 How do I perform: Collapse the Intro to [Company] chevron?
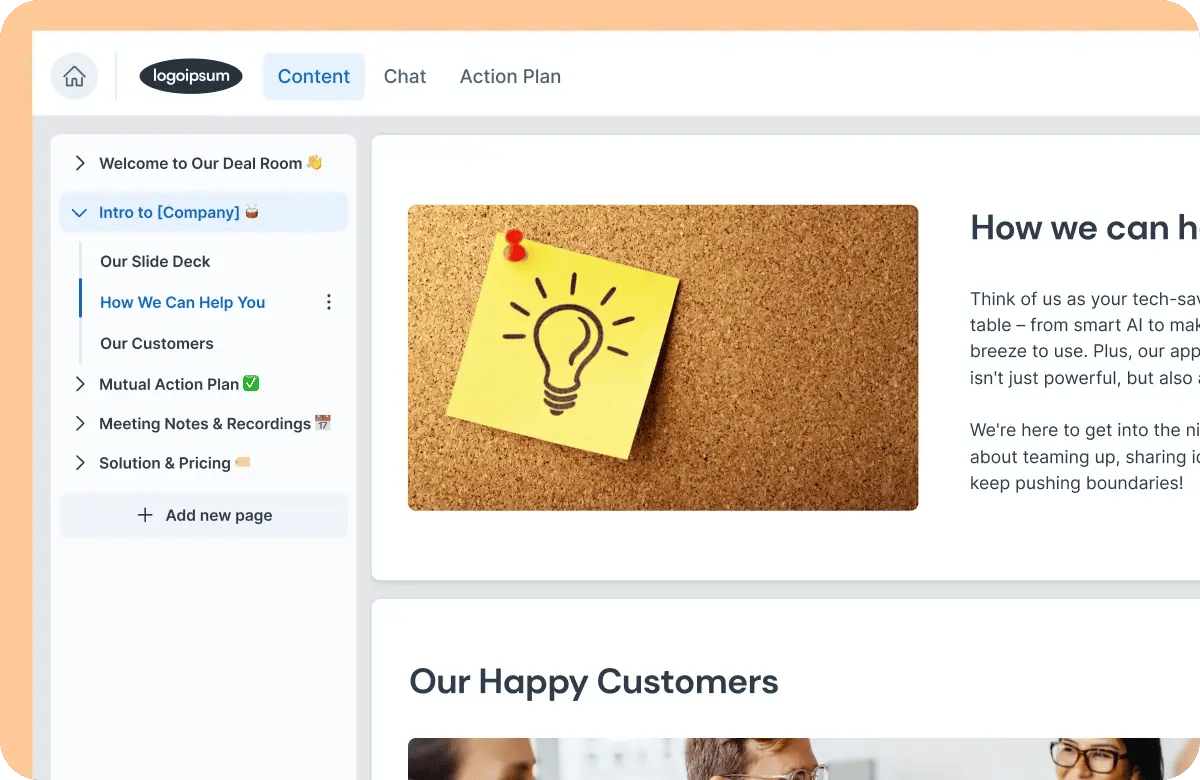(x=80, y=213)
